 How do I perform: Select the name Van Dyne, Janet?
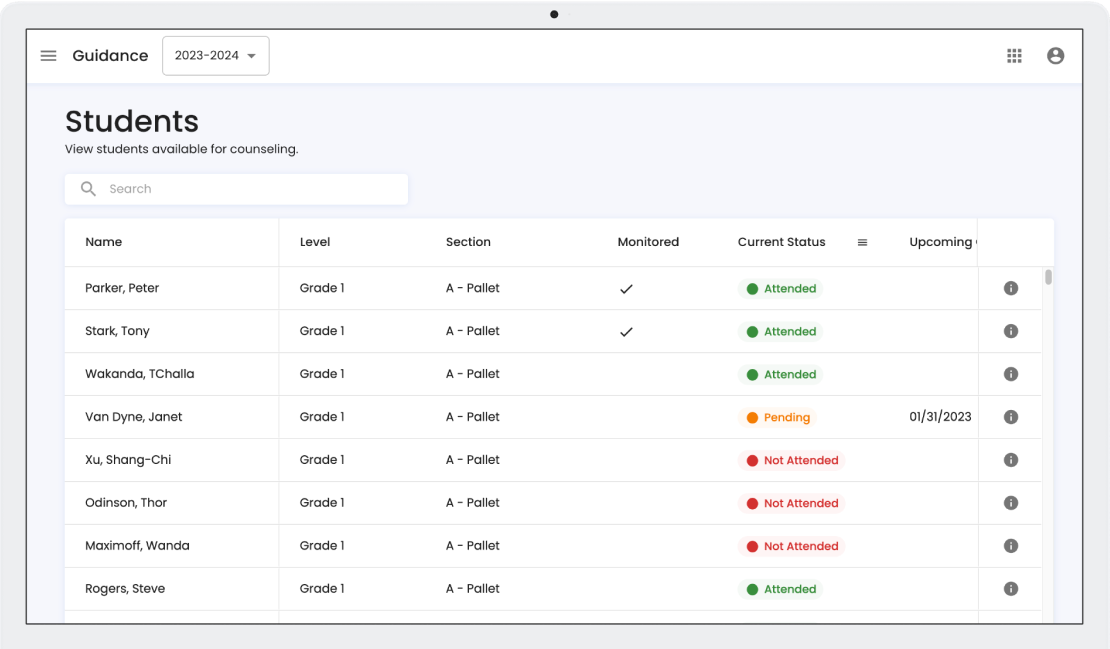tap(134, 417)
